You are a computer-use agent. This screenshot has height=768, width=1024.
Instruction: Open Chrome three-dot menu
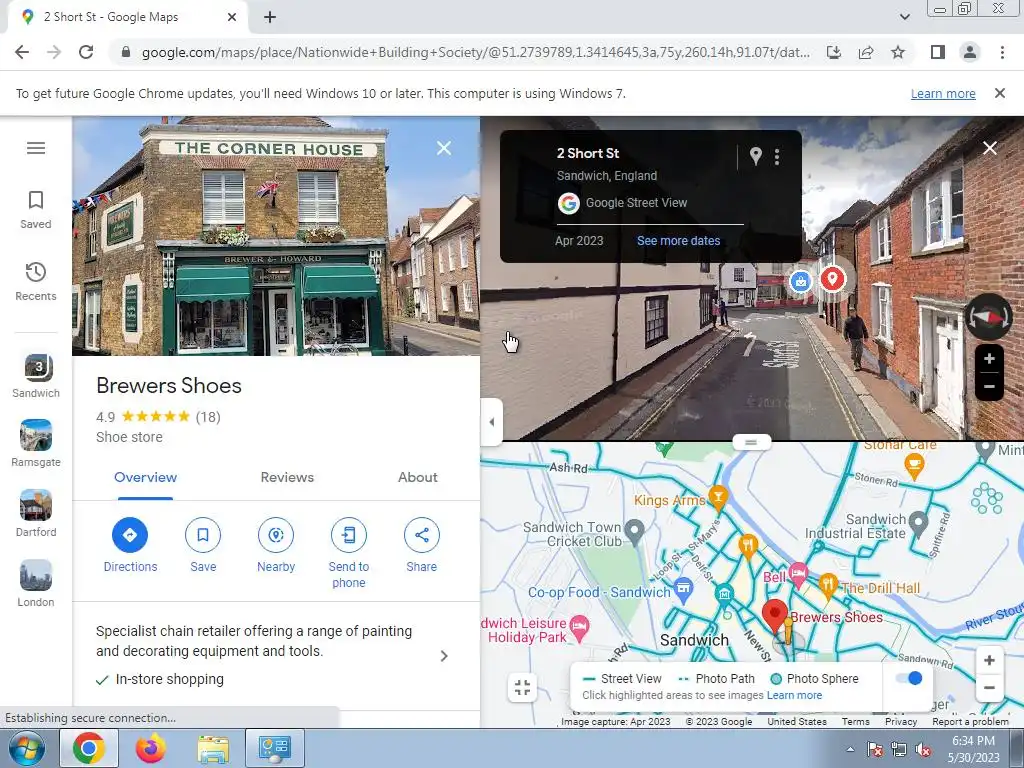click(x=1002, y=52)
